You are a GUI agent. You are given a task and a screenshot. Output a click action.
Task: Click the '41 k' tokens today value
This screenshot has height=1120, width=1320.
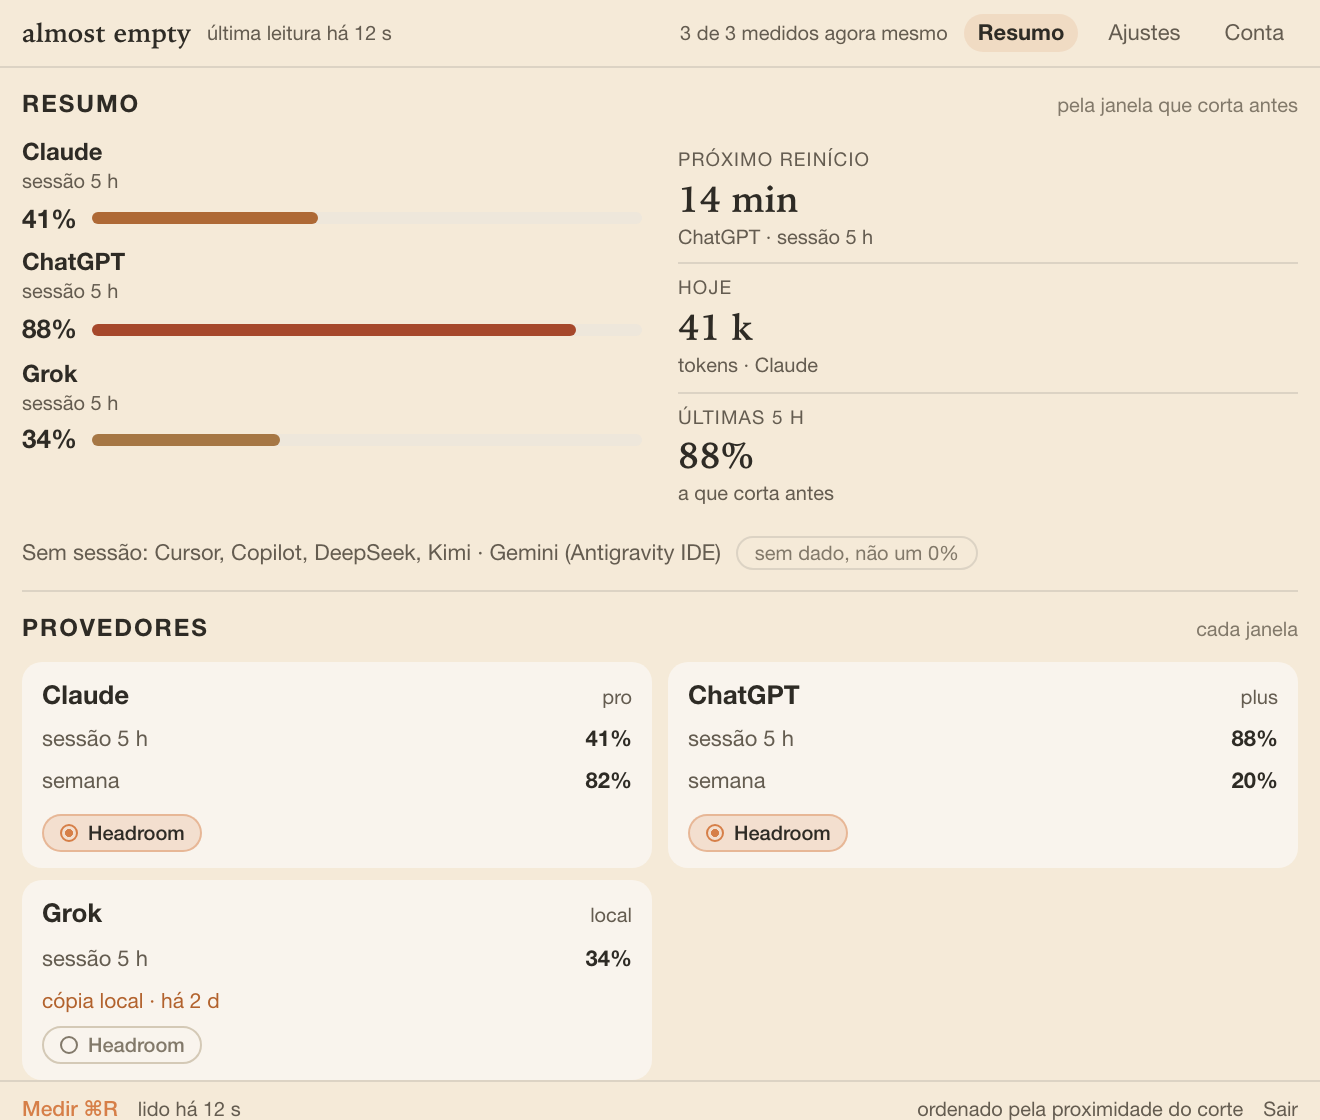[715, 328]
